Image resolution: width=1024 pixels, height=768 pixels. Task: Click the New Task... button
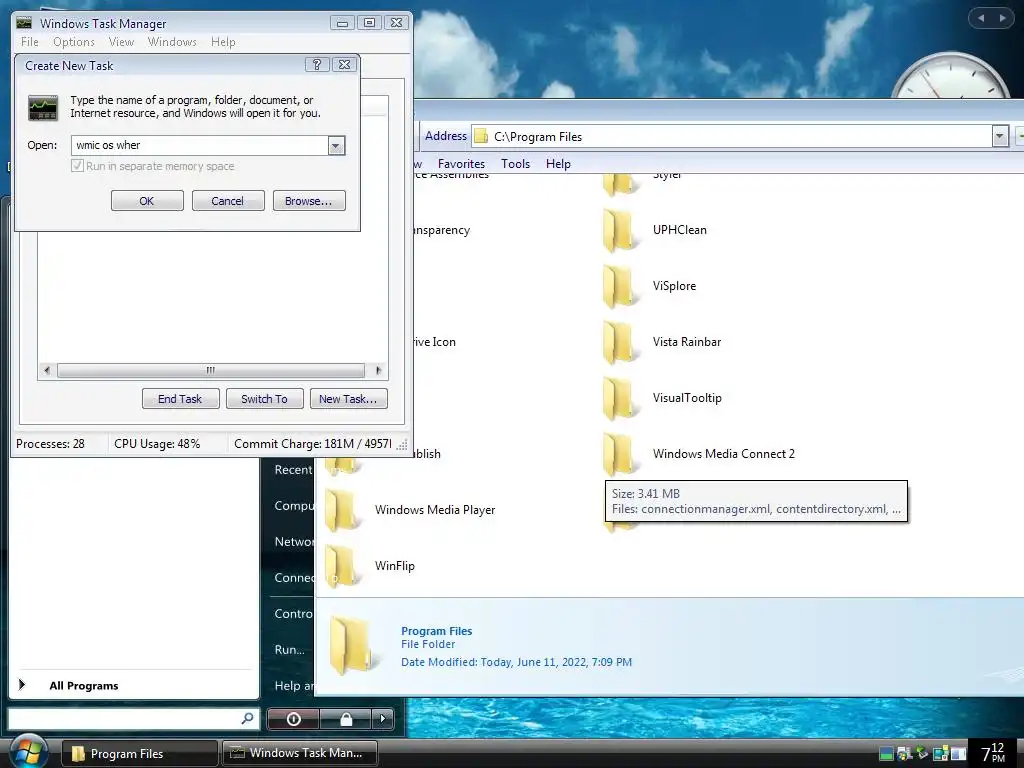click(349, 399)
